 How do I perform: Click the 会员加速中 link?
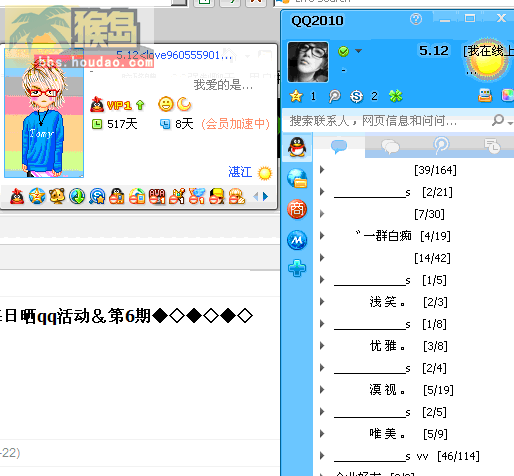(x=235, y=124)
